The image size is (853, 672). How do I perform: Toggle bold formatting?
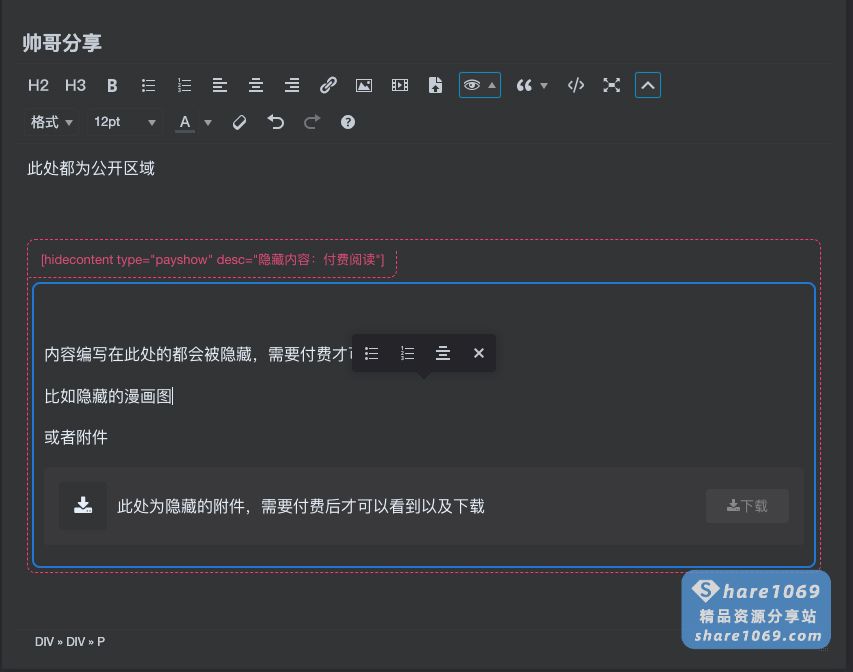click(x=112, y=85)
